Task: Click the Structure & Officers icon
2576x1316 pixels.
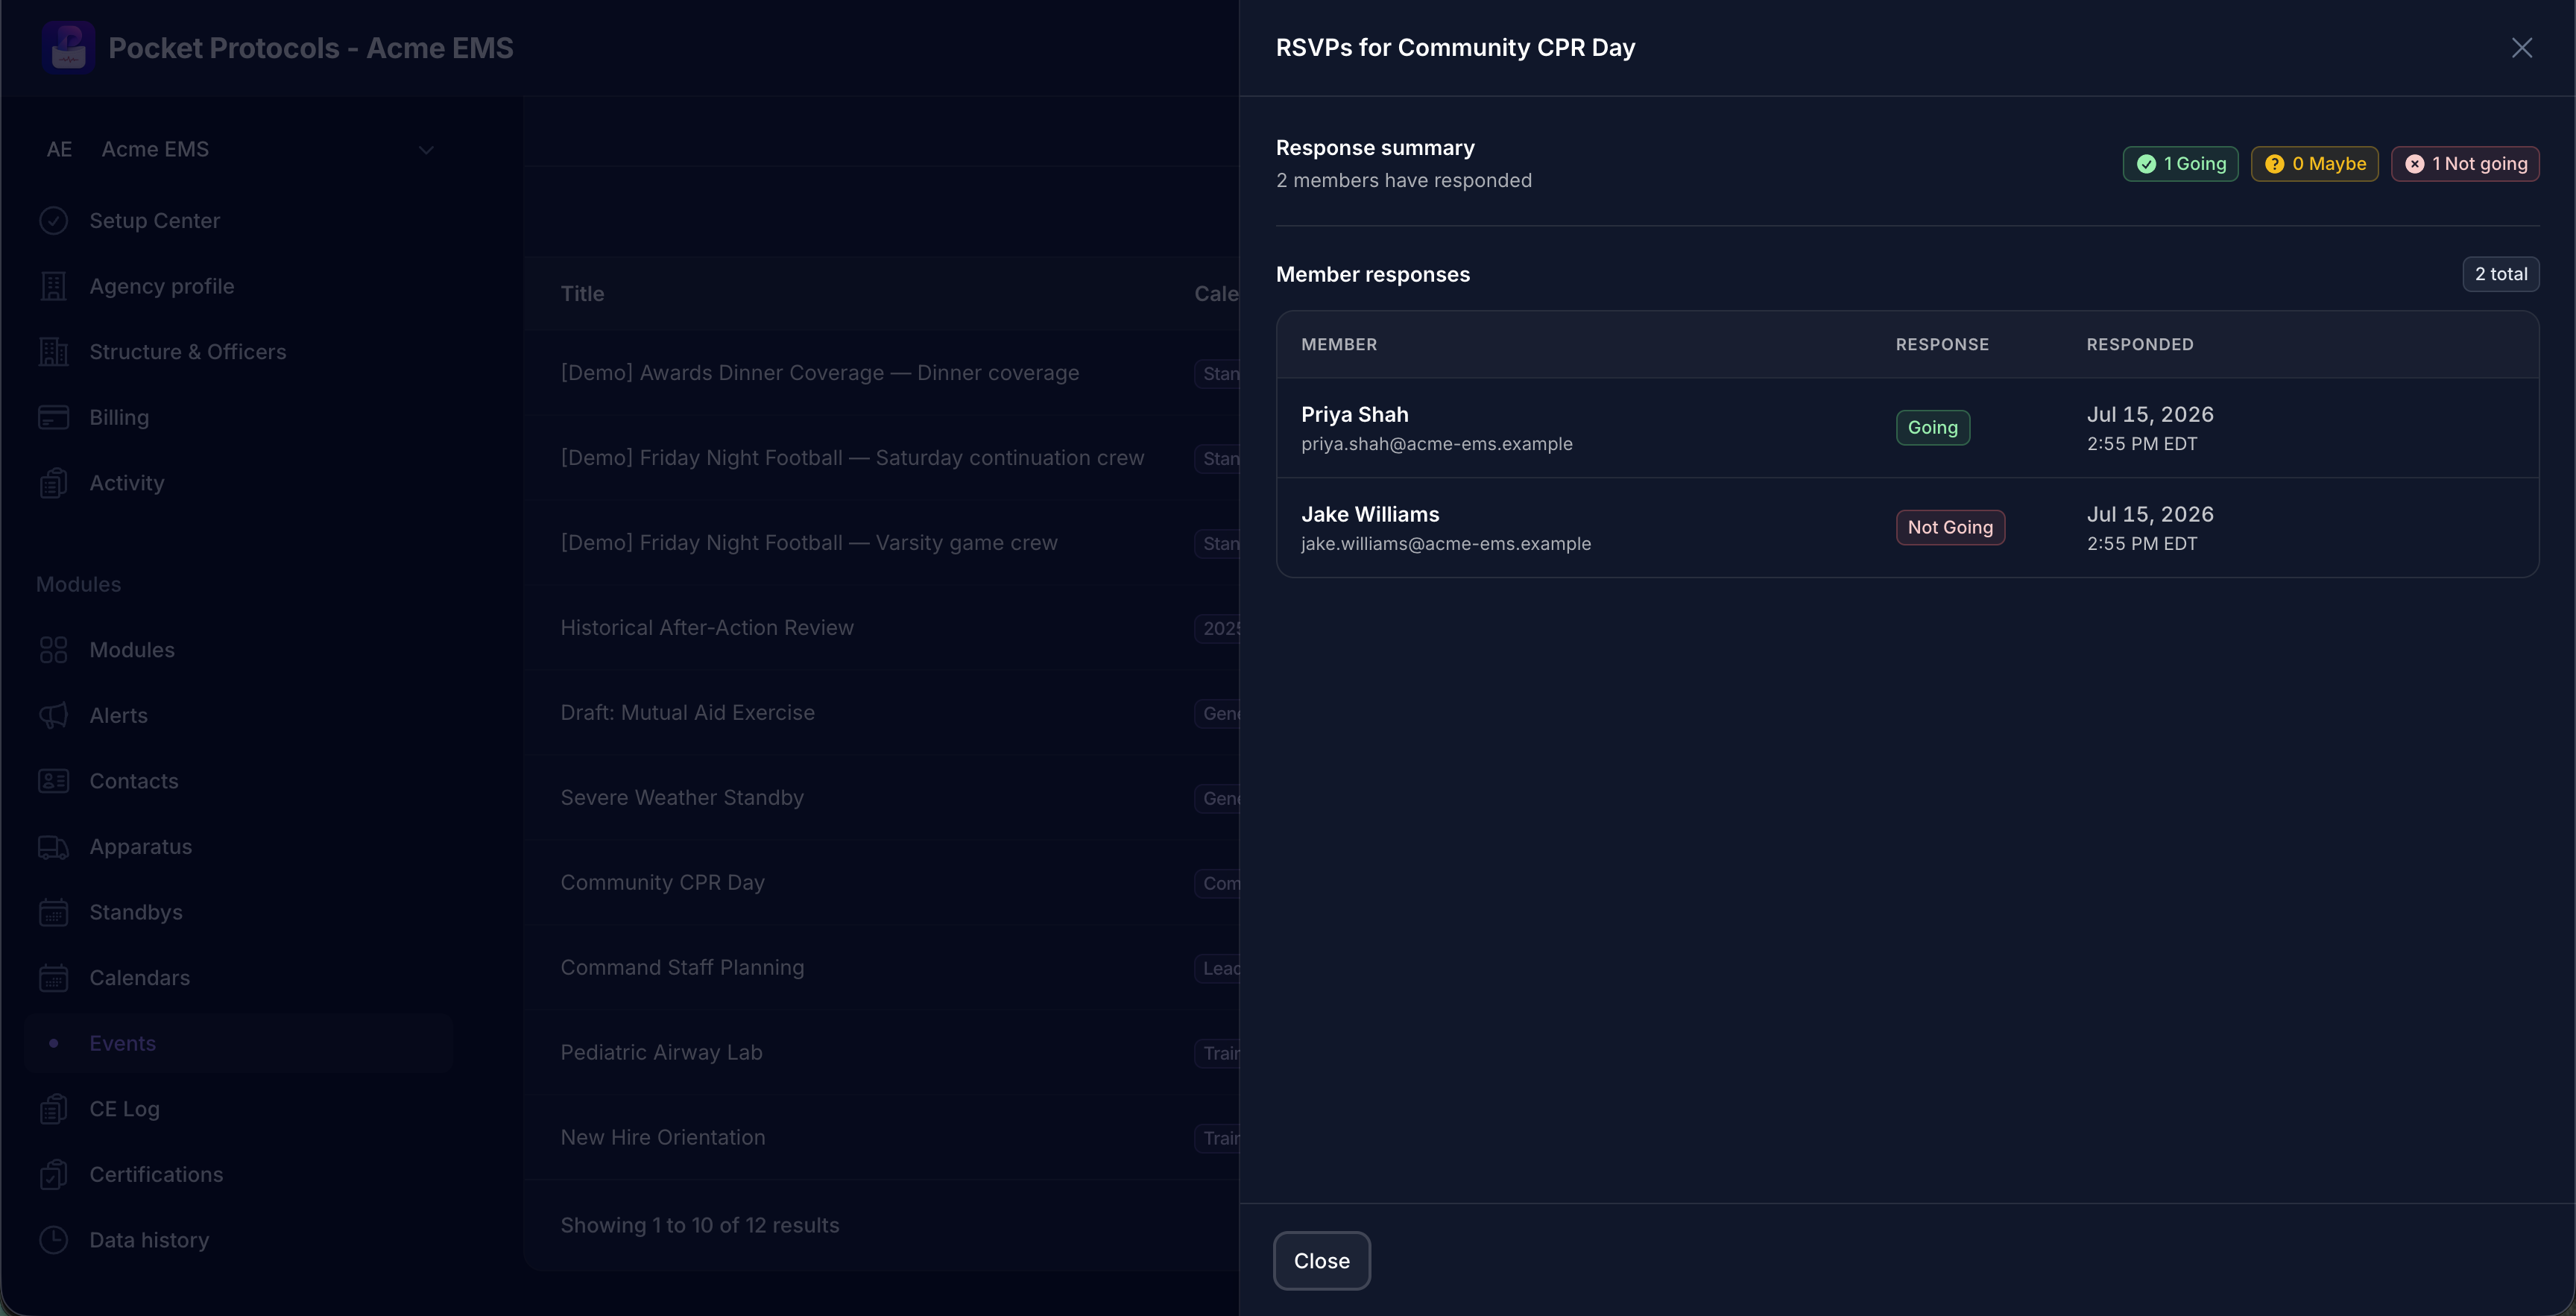Action: (x=54, y=352)
